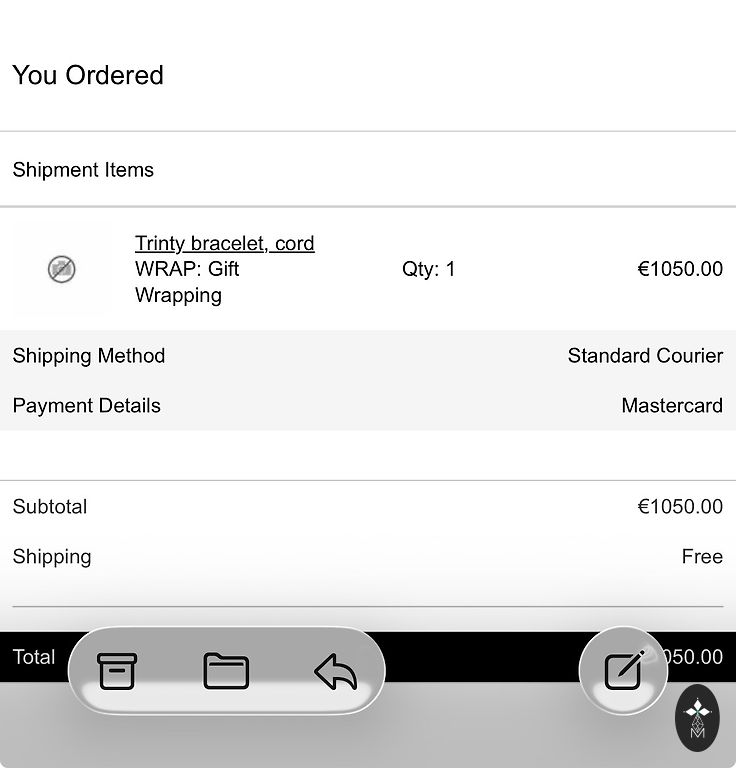Image resolution: width=736 pixels, height=768 pixels.
Task: Compose a new message
Action: [624, 670]
